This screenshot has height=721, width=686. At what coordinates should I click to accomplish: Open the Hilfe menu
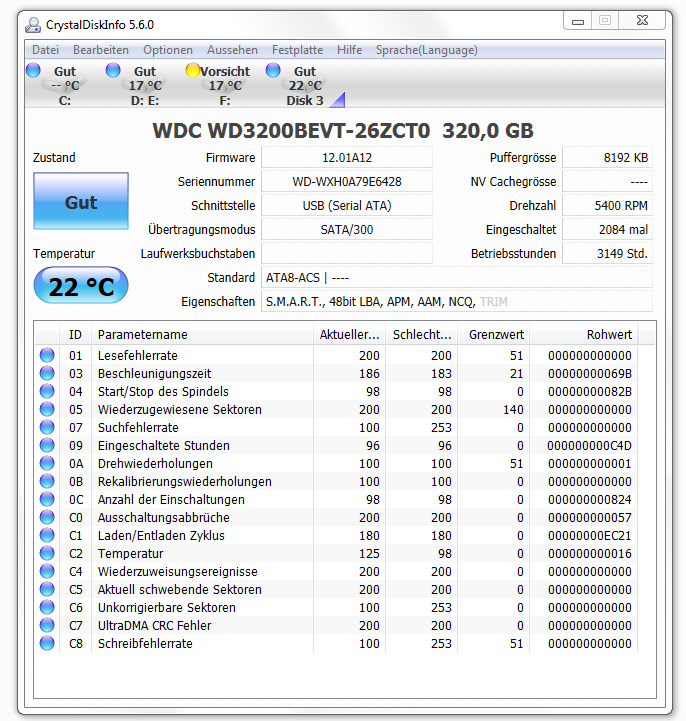point(349,50)
